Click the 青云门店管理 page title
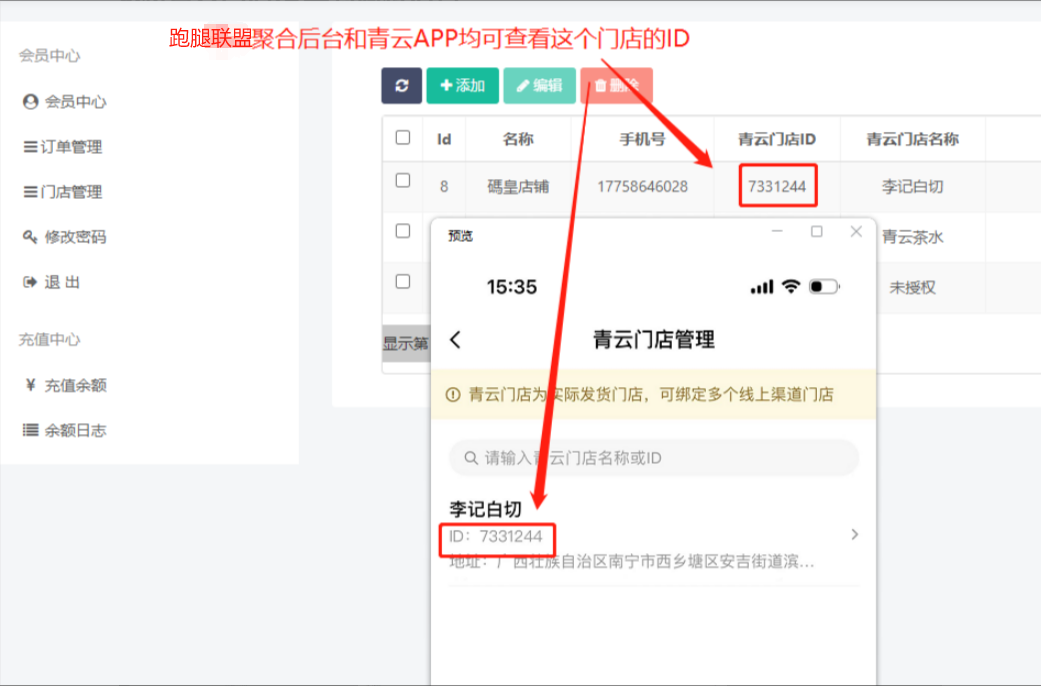Image resolution: width=1041 pixels, height=686 pixels. pyautogui.click(x=653, y=339)
